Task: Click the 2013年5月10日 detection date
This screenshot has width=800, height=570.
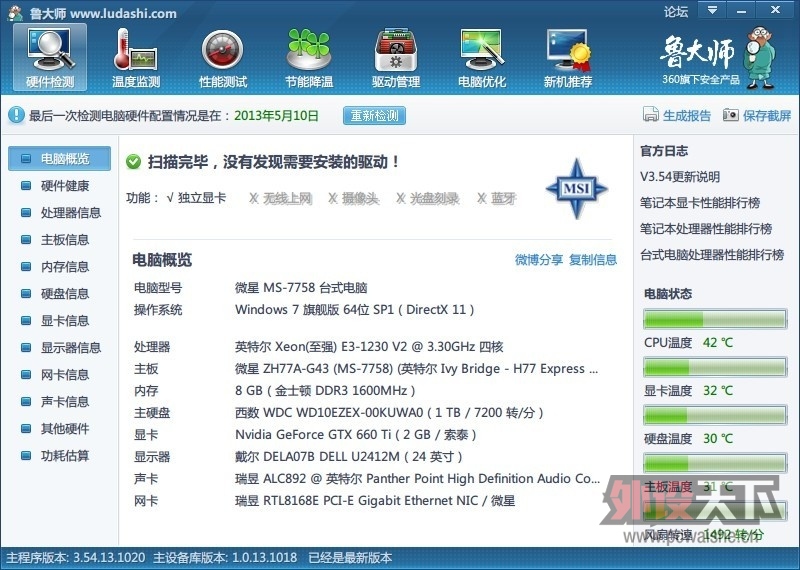Action: (x=276, y=115)
